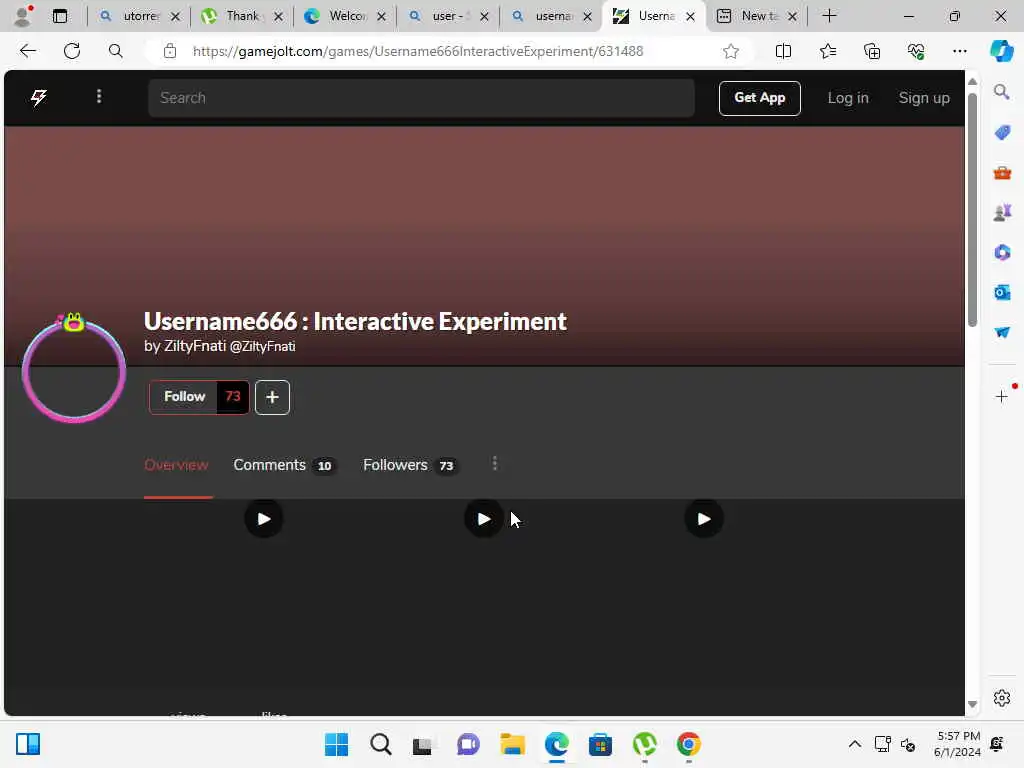Close the Username666 tab
Viewport: 1024px width, 768px height.
click(x=690, y=17)
